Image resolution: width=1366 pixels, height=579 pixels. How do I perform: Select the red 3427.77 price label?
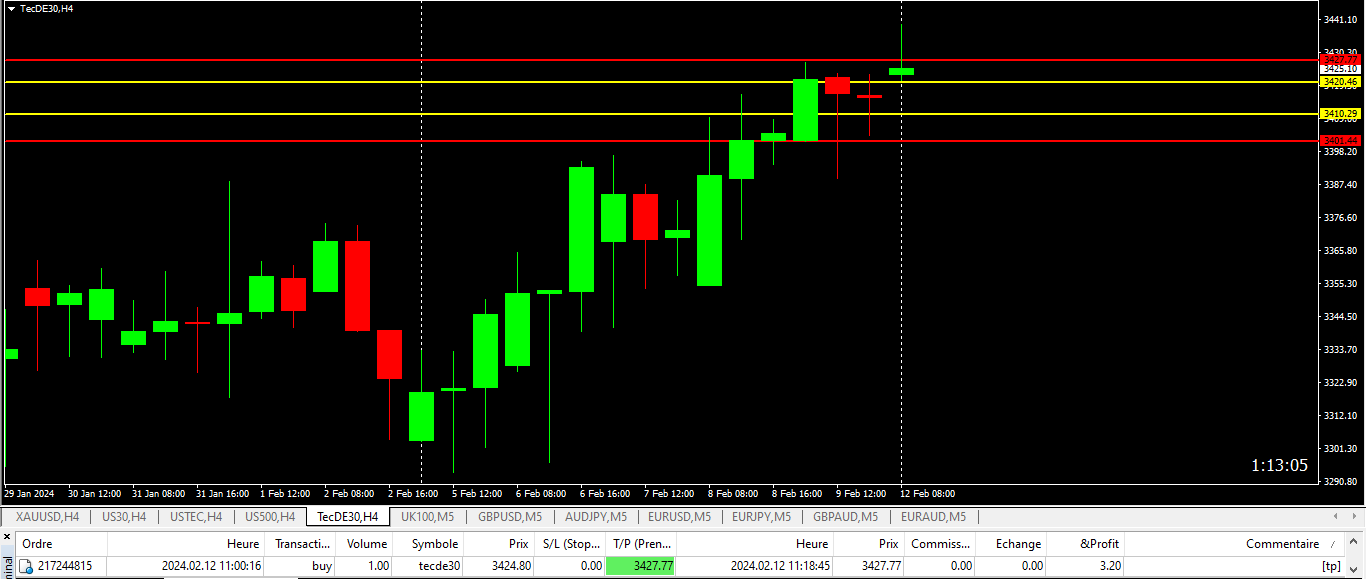[1340, 60]
